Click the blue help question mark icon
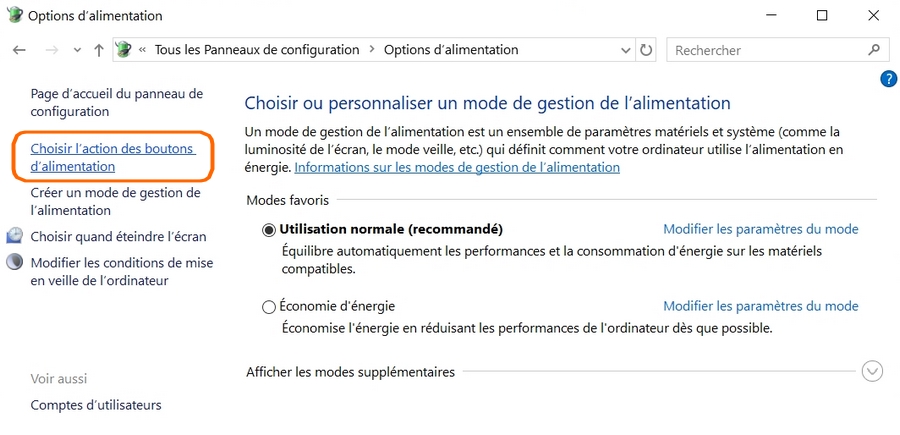Image resolution: width=900 pixels, height=435 pixels. pyautogui.click(x=888, y=79)
